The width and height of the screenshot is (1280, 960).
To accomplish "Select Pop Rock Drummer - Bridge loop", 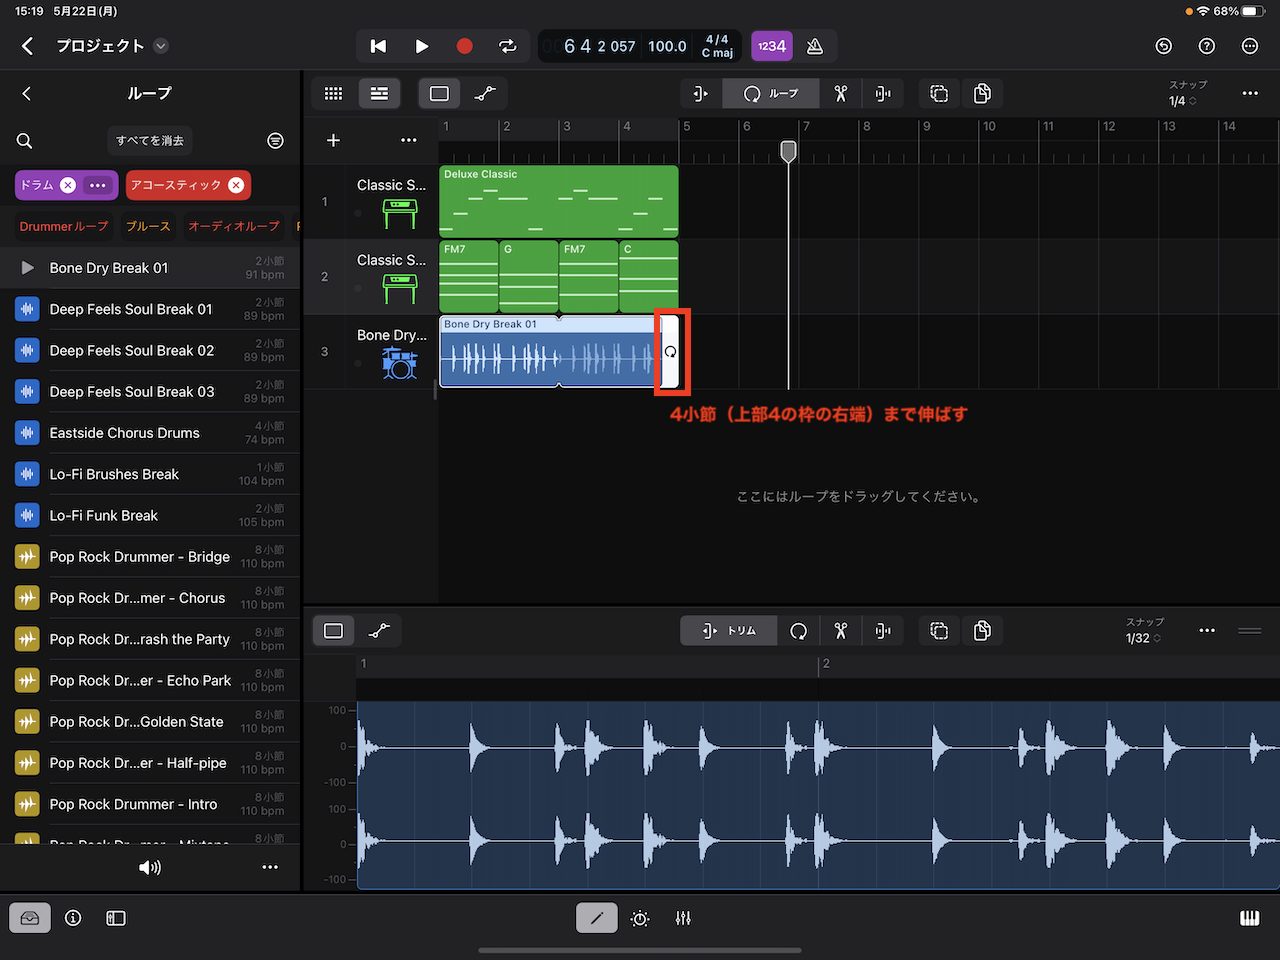I will [150, 557].
